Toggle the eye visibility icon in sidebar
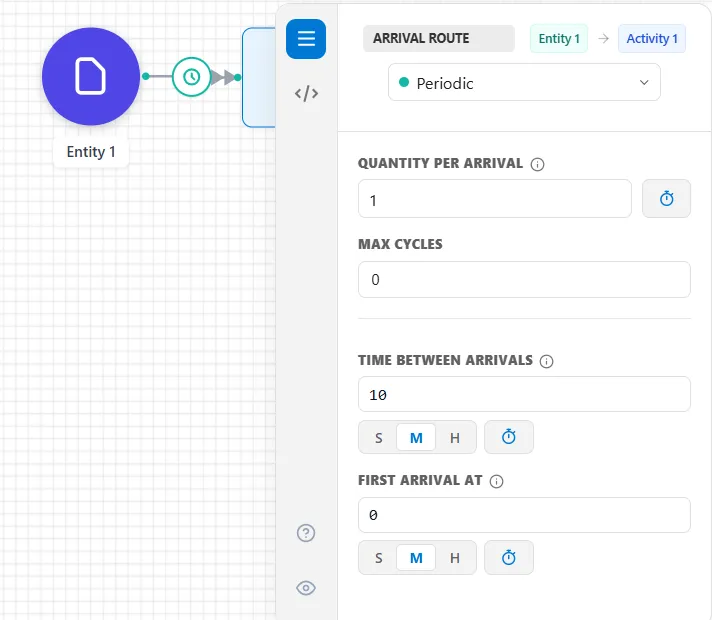Image resolution: width=712 pixels, height=620 pixels. 306,588
